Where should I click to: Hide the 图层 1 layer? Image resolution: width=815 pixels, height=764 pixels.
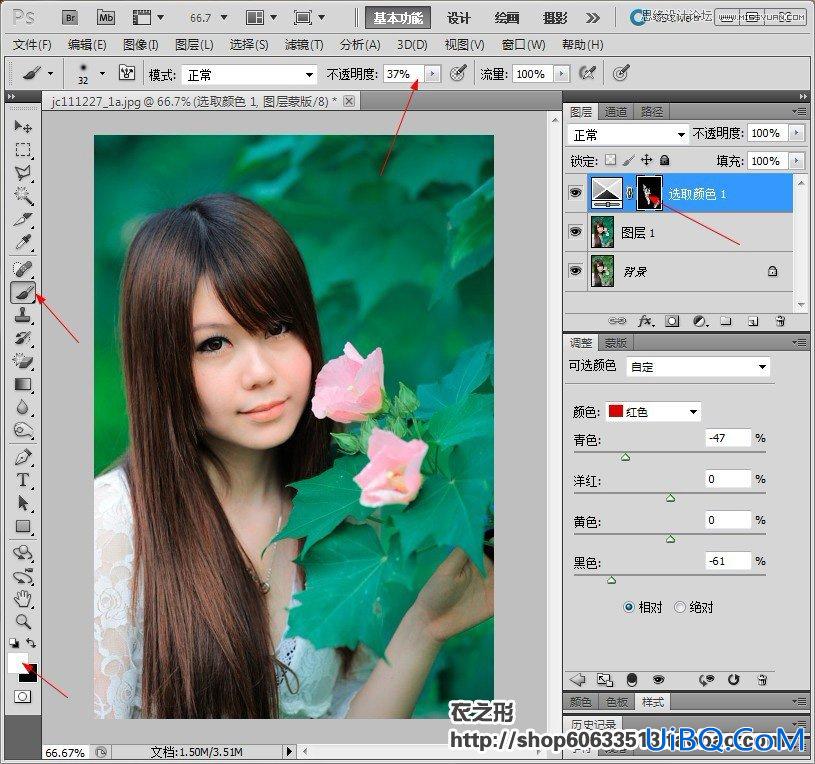575,232
